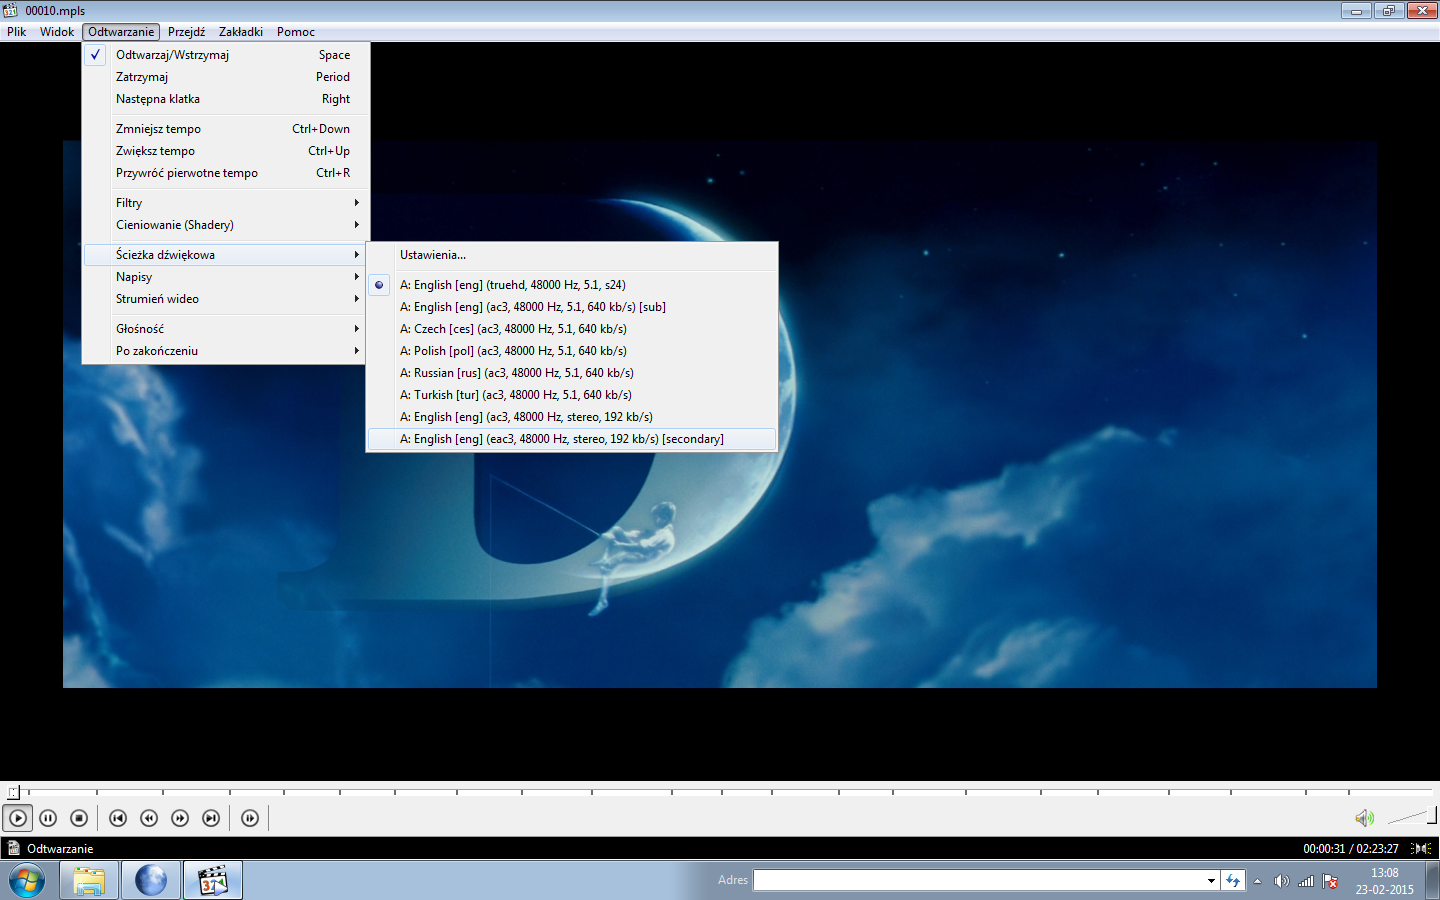The width and height of the screenshot is (1440, 900).
Task: Click inside the Adres input field
Action: pyautogui.click(x=978, y=880)
